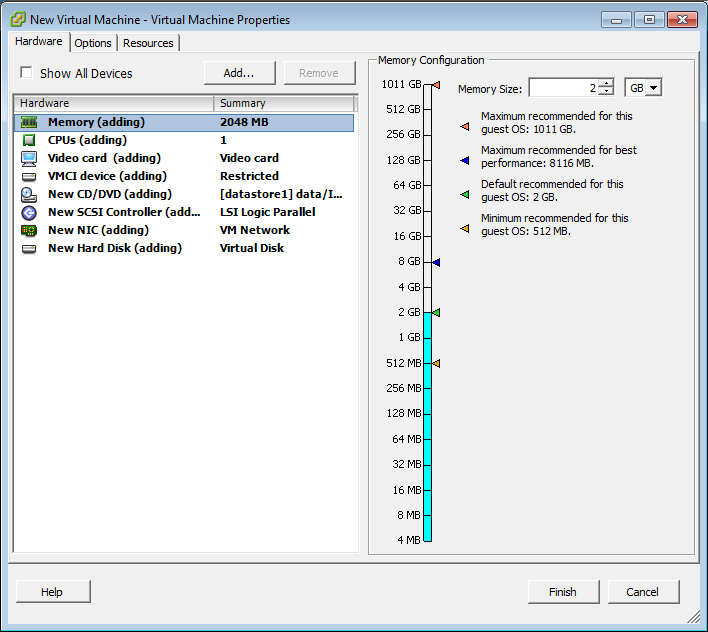Click the vSphere window title icon
This screenshot has width=708, height=632.
(18, 19)
